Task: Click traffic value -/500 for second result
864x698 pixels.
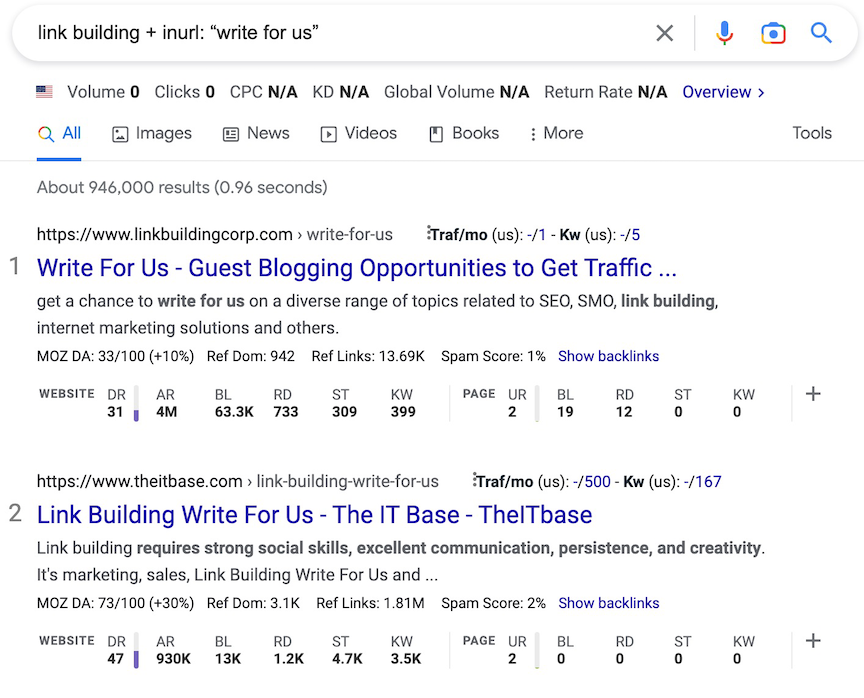Action: (x=592, y=482)
